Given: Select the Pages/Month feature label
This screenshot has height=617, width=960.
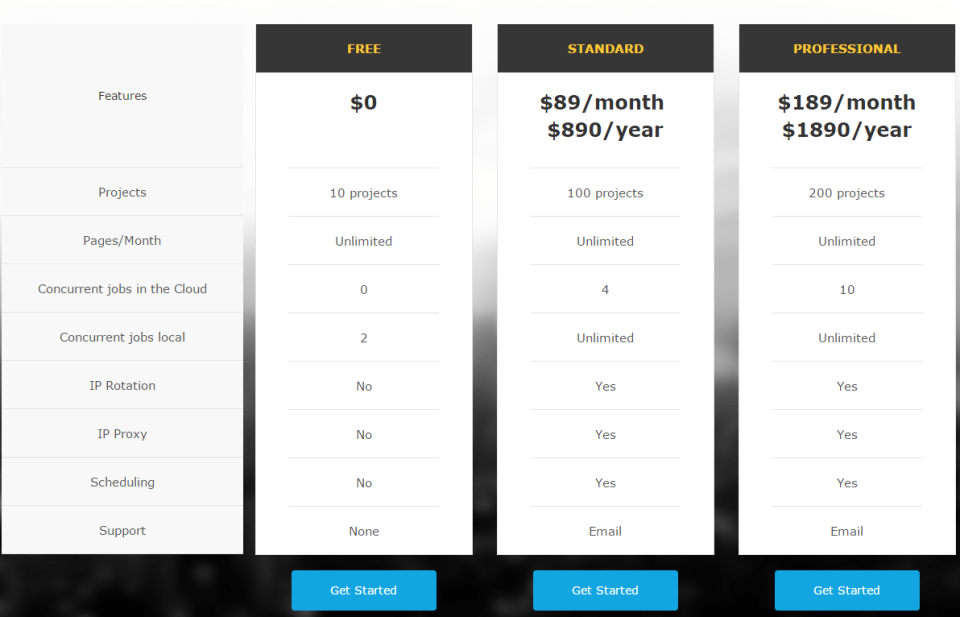Looking at the screenshot, I should tap(122, 240).
